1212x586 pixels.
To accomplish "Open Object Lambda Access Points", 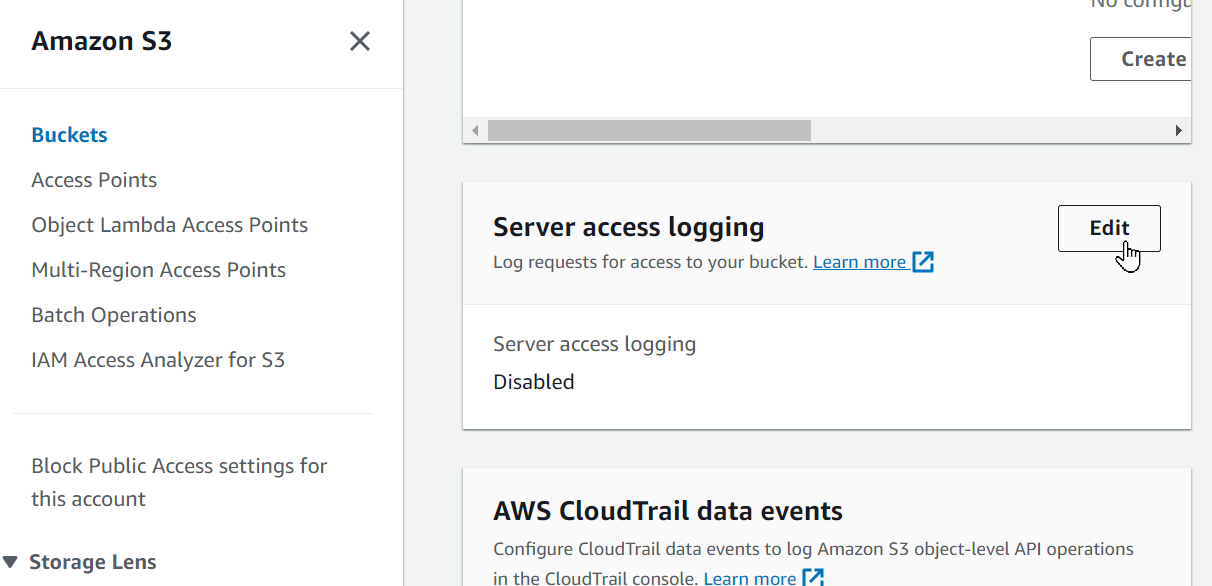I will pos(170,225).
